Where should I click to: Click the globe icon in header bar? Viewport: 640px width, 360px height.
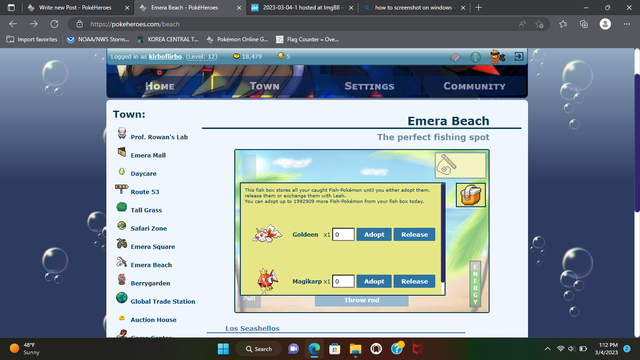click(x=475, y=57)
